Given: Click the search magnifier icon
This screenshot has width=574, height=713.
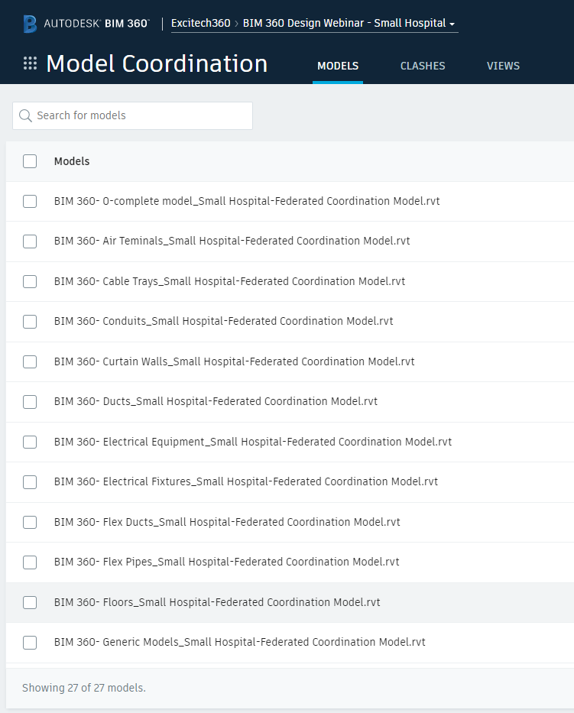Looking at the screenshot, I should 25,115.
